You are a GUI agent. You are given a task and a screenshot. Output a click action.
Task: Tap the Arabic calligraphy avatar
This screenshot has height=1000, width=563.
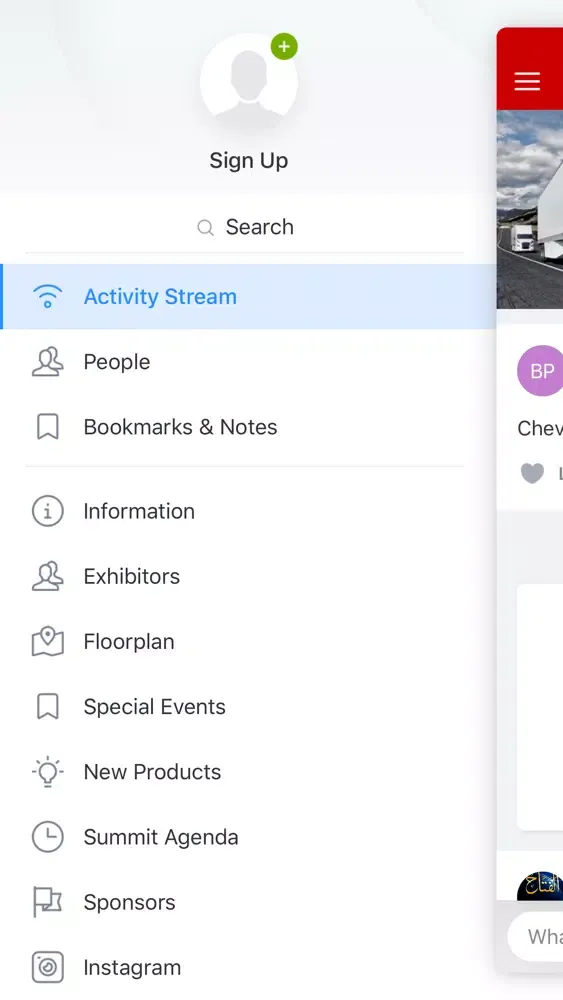coord(540,886)
